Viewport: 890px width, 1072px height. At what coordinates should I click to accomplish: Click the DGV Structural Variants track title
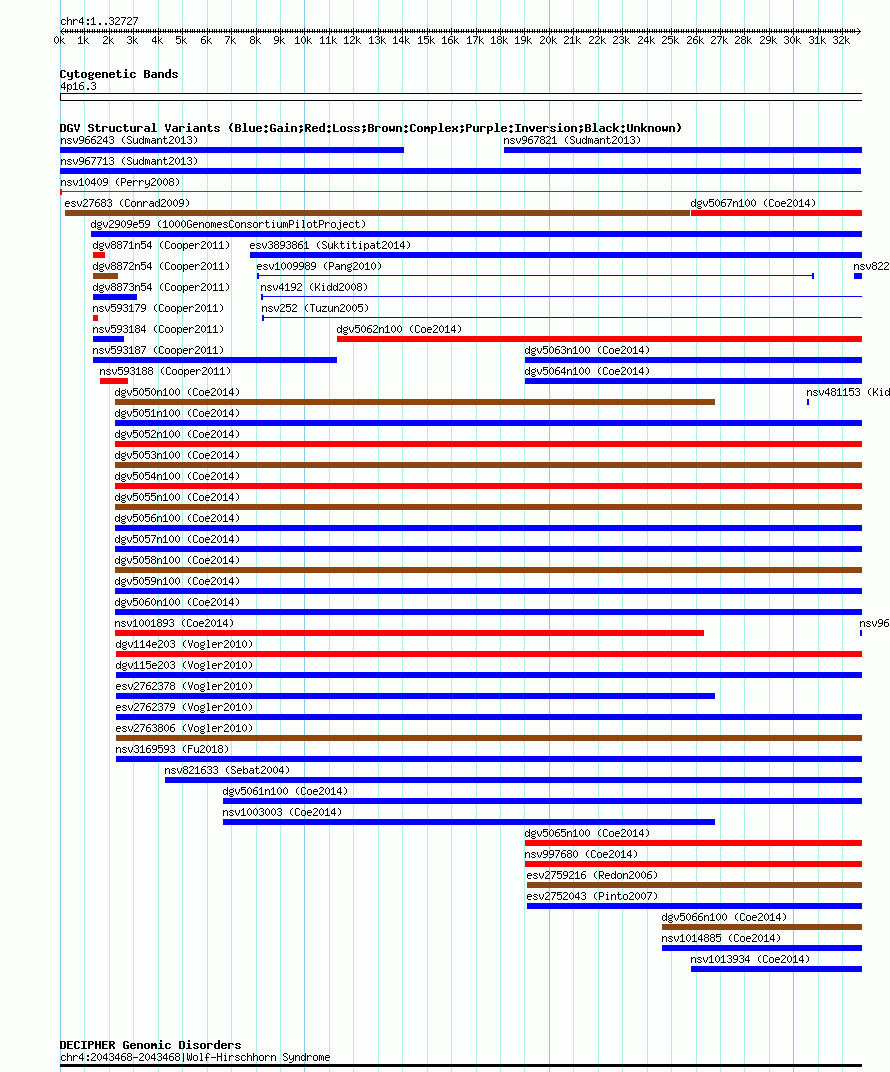point(370,128)
